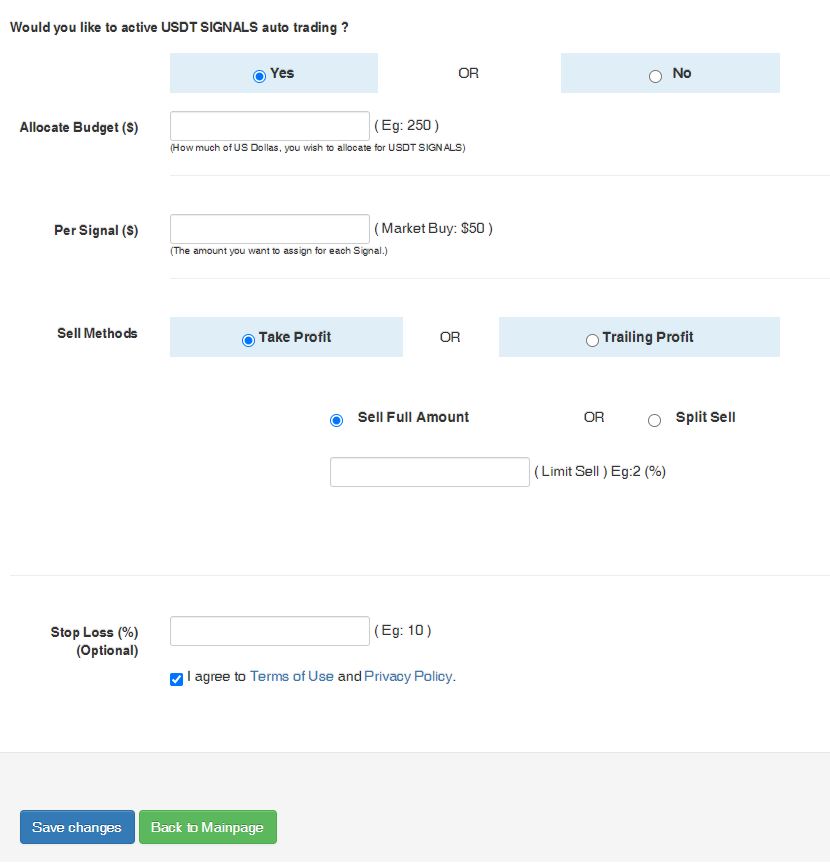830x868 pixels.
Task: Click the Sell Full Amount label
Action: pos(413,417)
